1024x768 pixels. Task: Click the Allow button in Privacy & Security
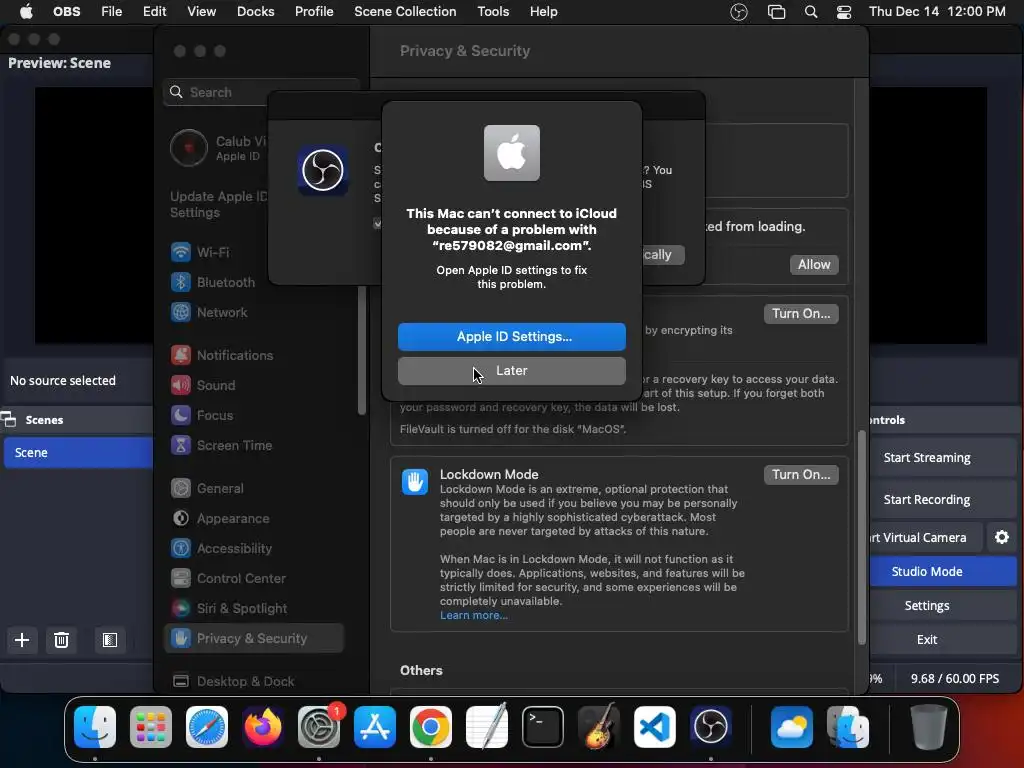(x=814, y=264)
